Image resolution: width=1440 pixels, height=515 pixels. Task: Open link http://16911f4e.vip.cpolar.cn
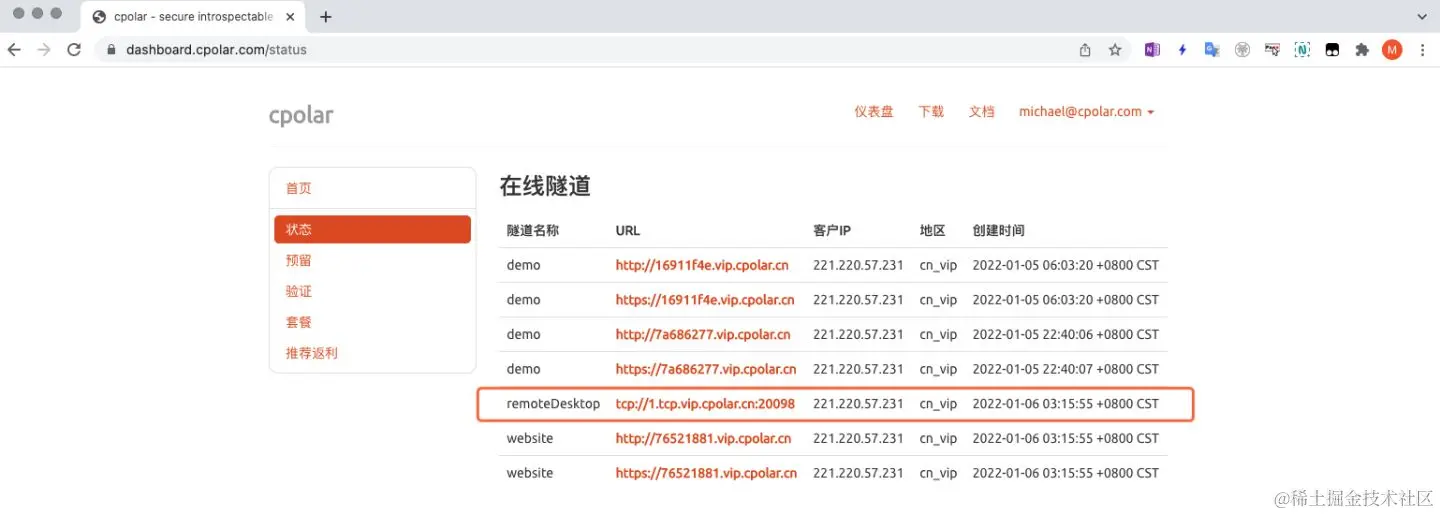[x=702, y=265]
